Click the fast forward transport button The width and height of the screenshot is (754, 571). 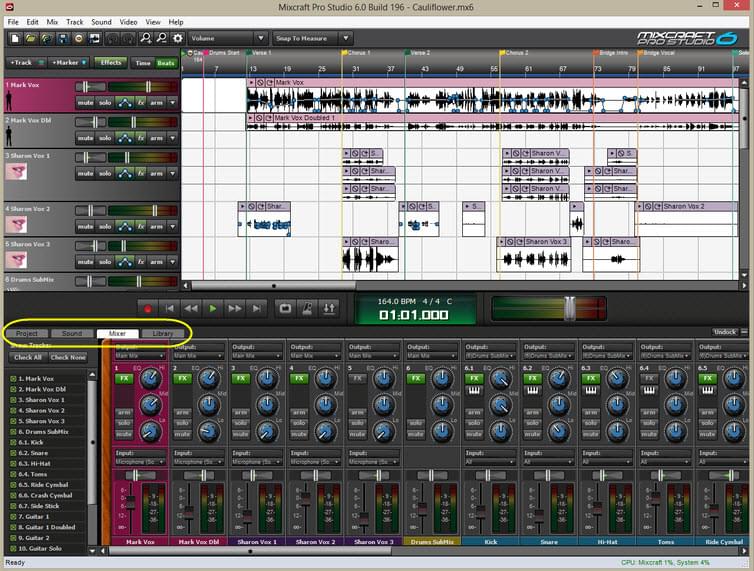pyautogui.click(x=235, y=309)
